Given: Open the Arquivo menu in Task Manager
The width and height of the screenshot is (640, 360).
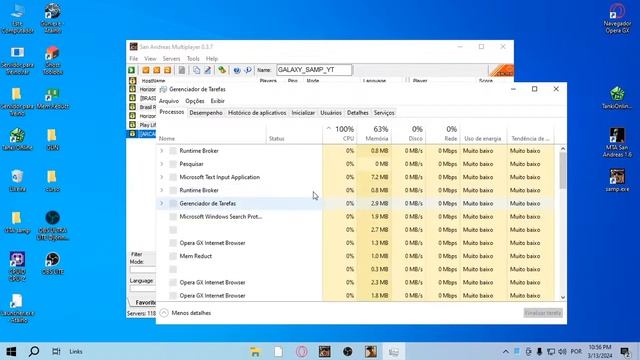Looking at the screenshot, I should coord(169,101).
